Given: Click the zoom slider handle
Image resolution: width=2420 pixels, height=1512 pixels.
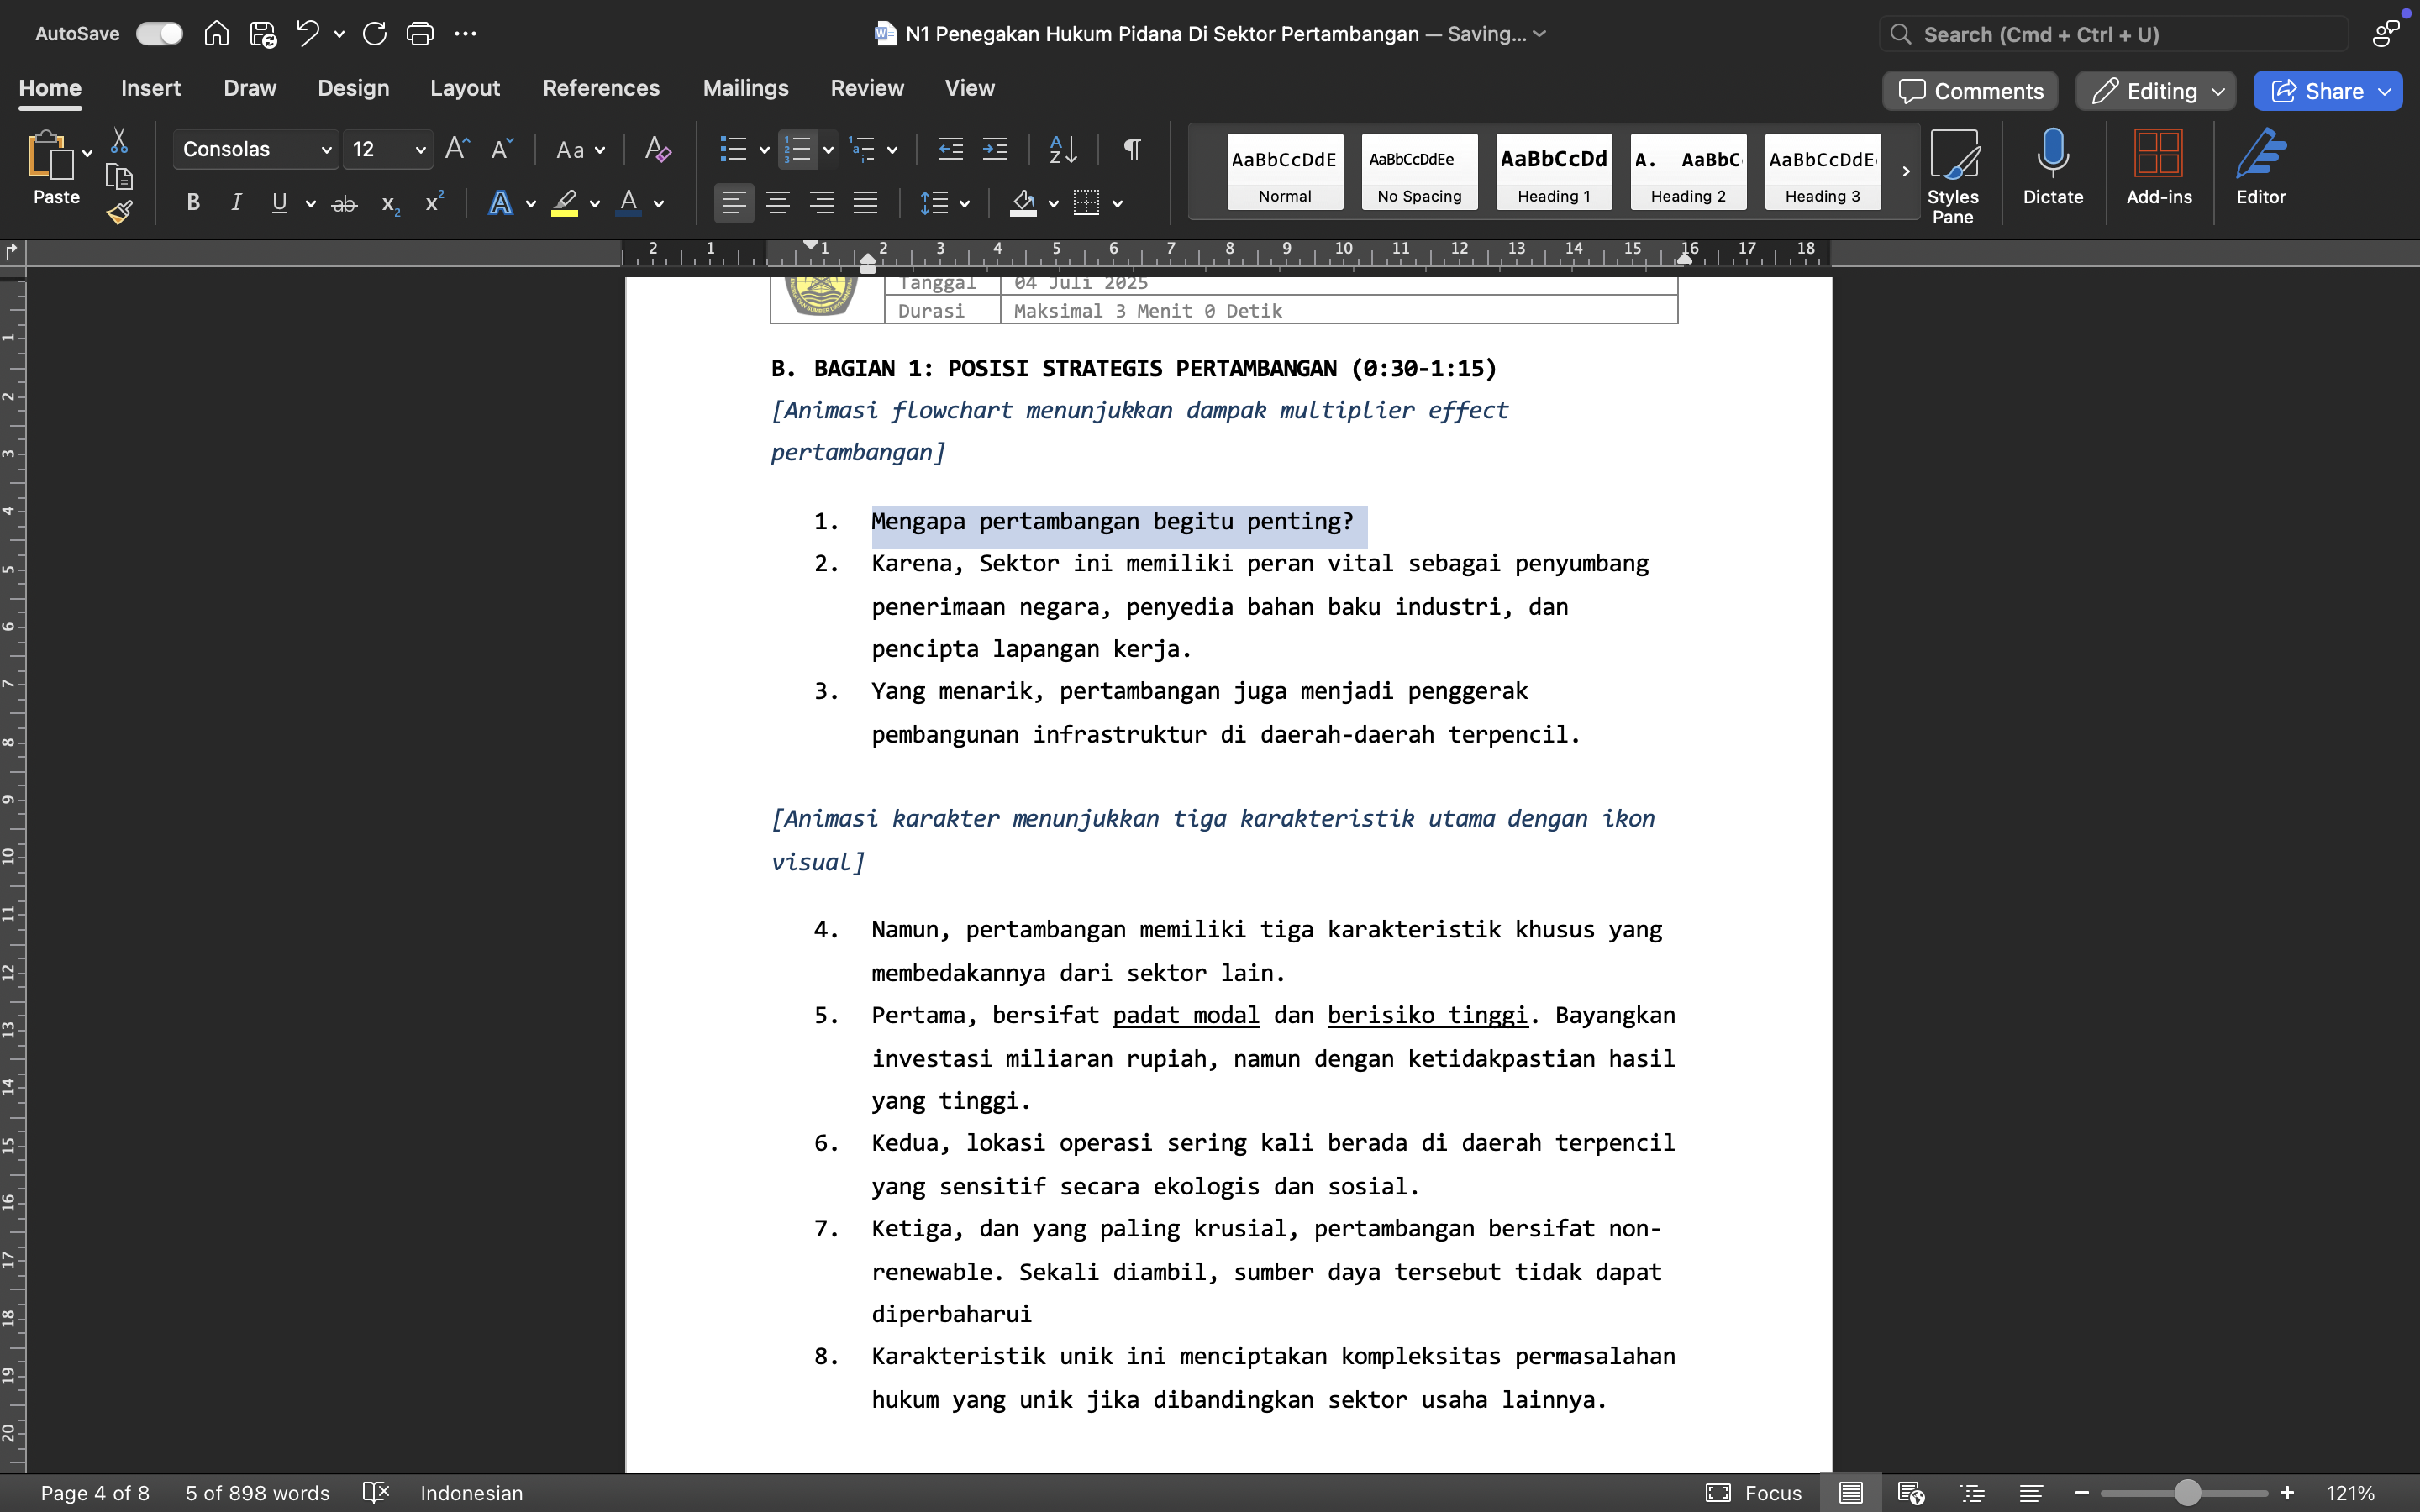Looking at the screenshot, I should (2187, 1493).
